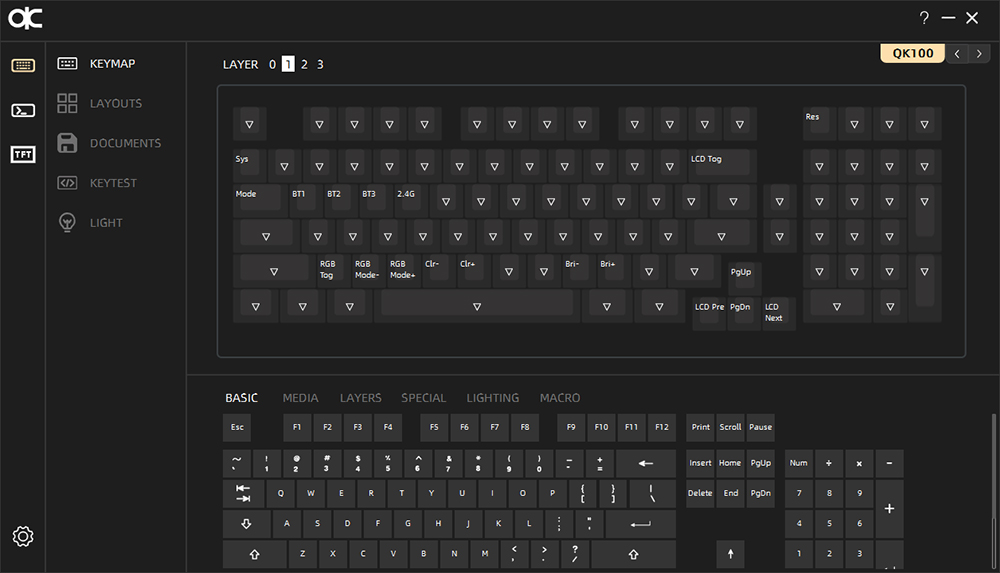
Task: Open the BASIC keycode tab
Action: click(x=241, y=398)
